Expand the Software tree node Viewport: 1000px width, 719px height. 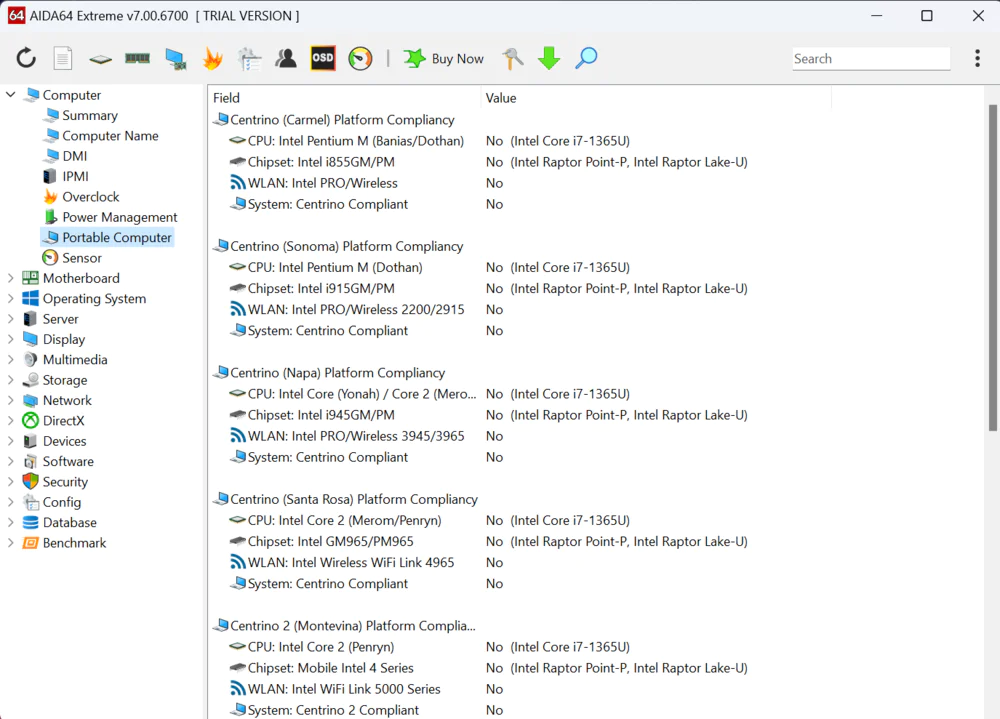[10, 462]
